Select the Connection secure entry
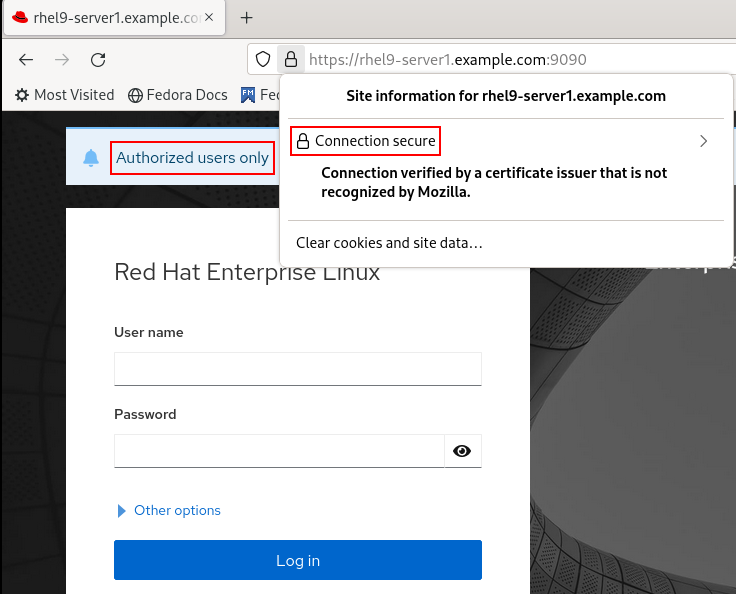The height and width of the screenshot is (594, 736). pyautogui.click(x=366, y=141)
